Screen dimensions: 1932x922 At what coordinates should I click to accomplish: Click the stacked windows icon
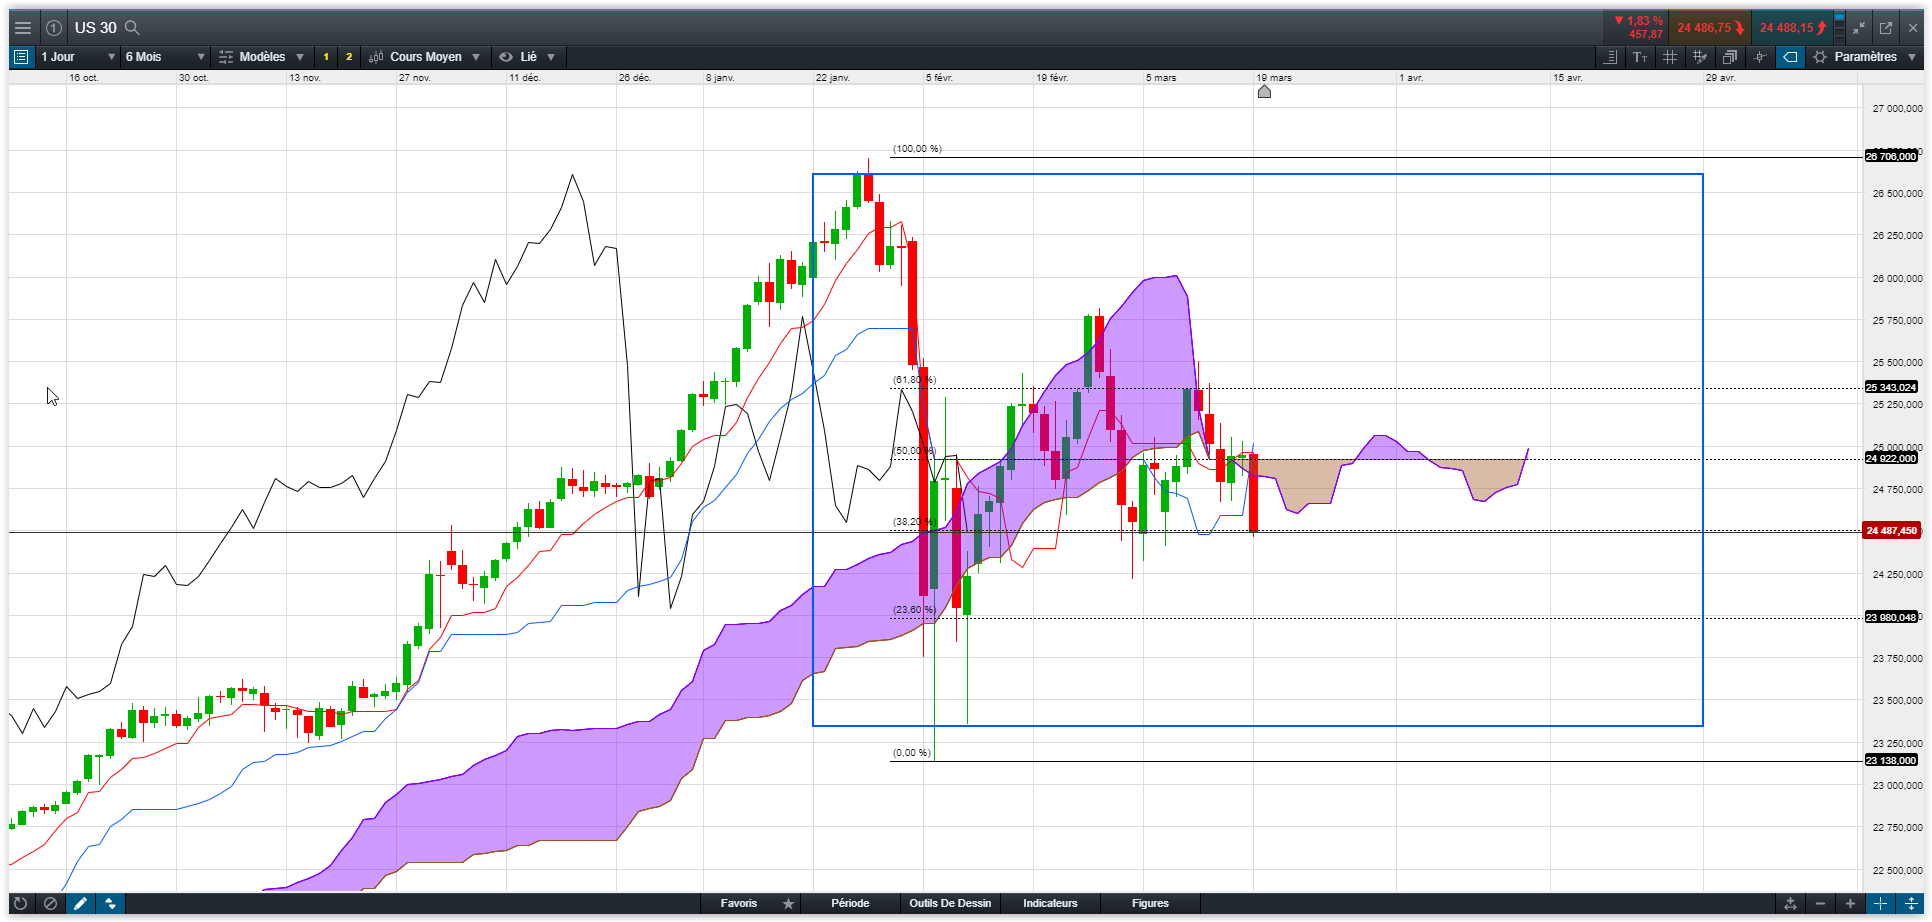1730,57
